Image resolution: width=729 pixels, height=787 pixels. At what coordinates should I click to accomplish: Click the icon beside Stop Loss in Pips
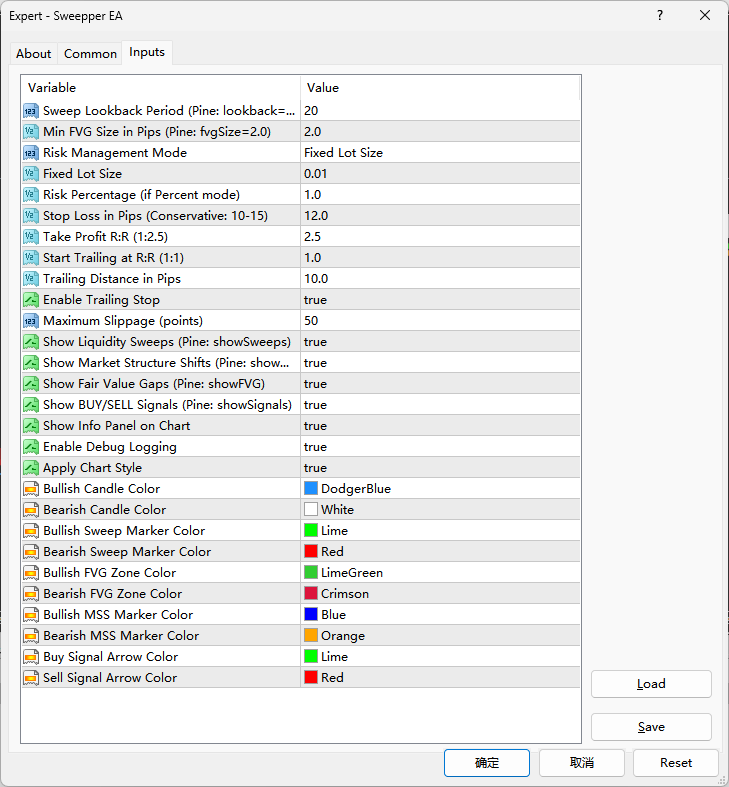click(x=31, y=216)
